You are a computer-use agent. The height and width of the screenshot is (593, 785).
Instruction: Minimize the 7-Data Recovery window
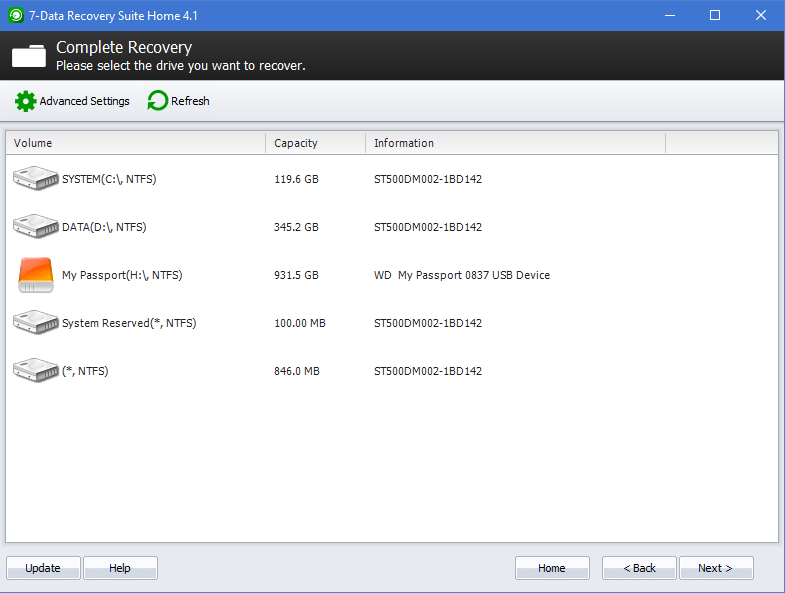pyautogui.click(x=670, y=16)
